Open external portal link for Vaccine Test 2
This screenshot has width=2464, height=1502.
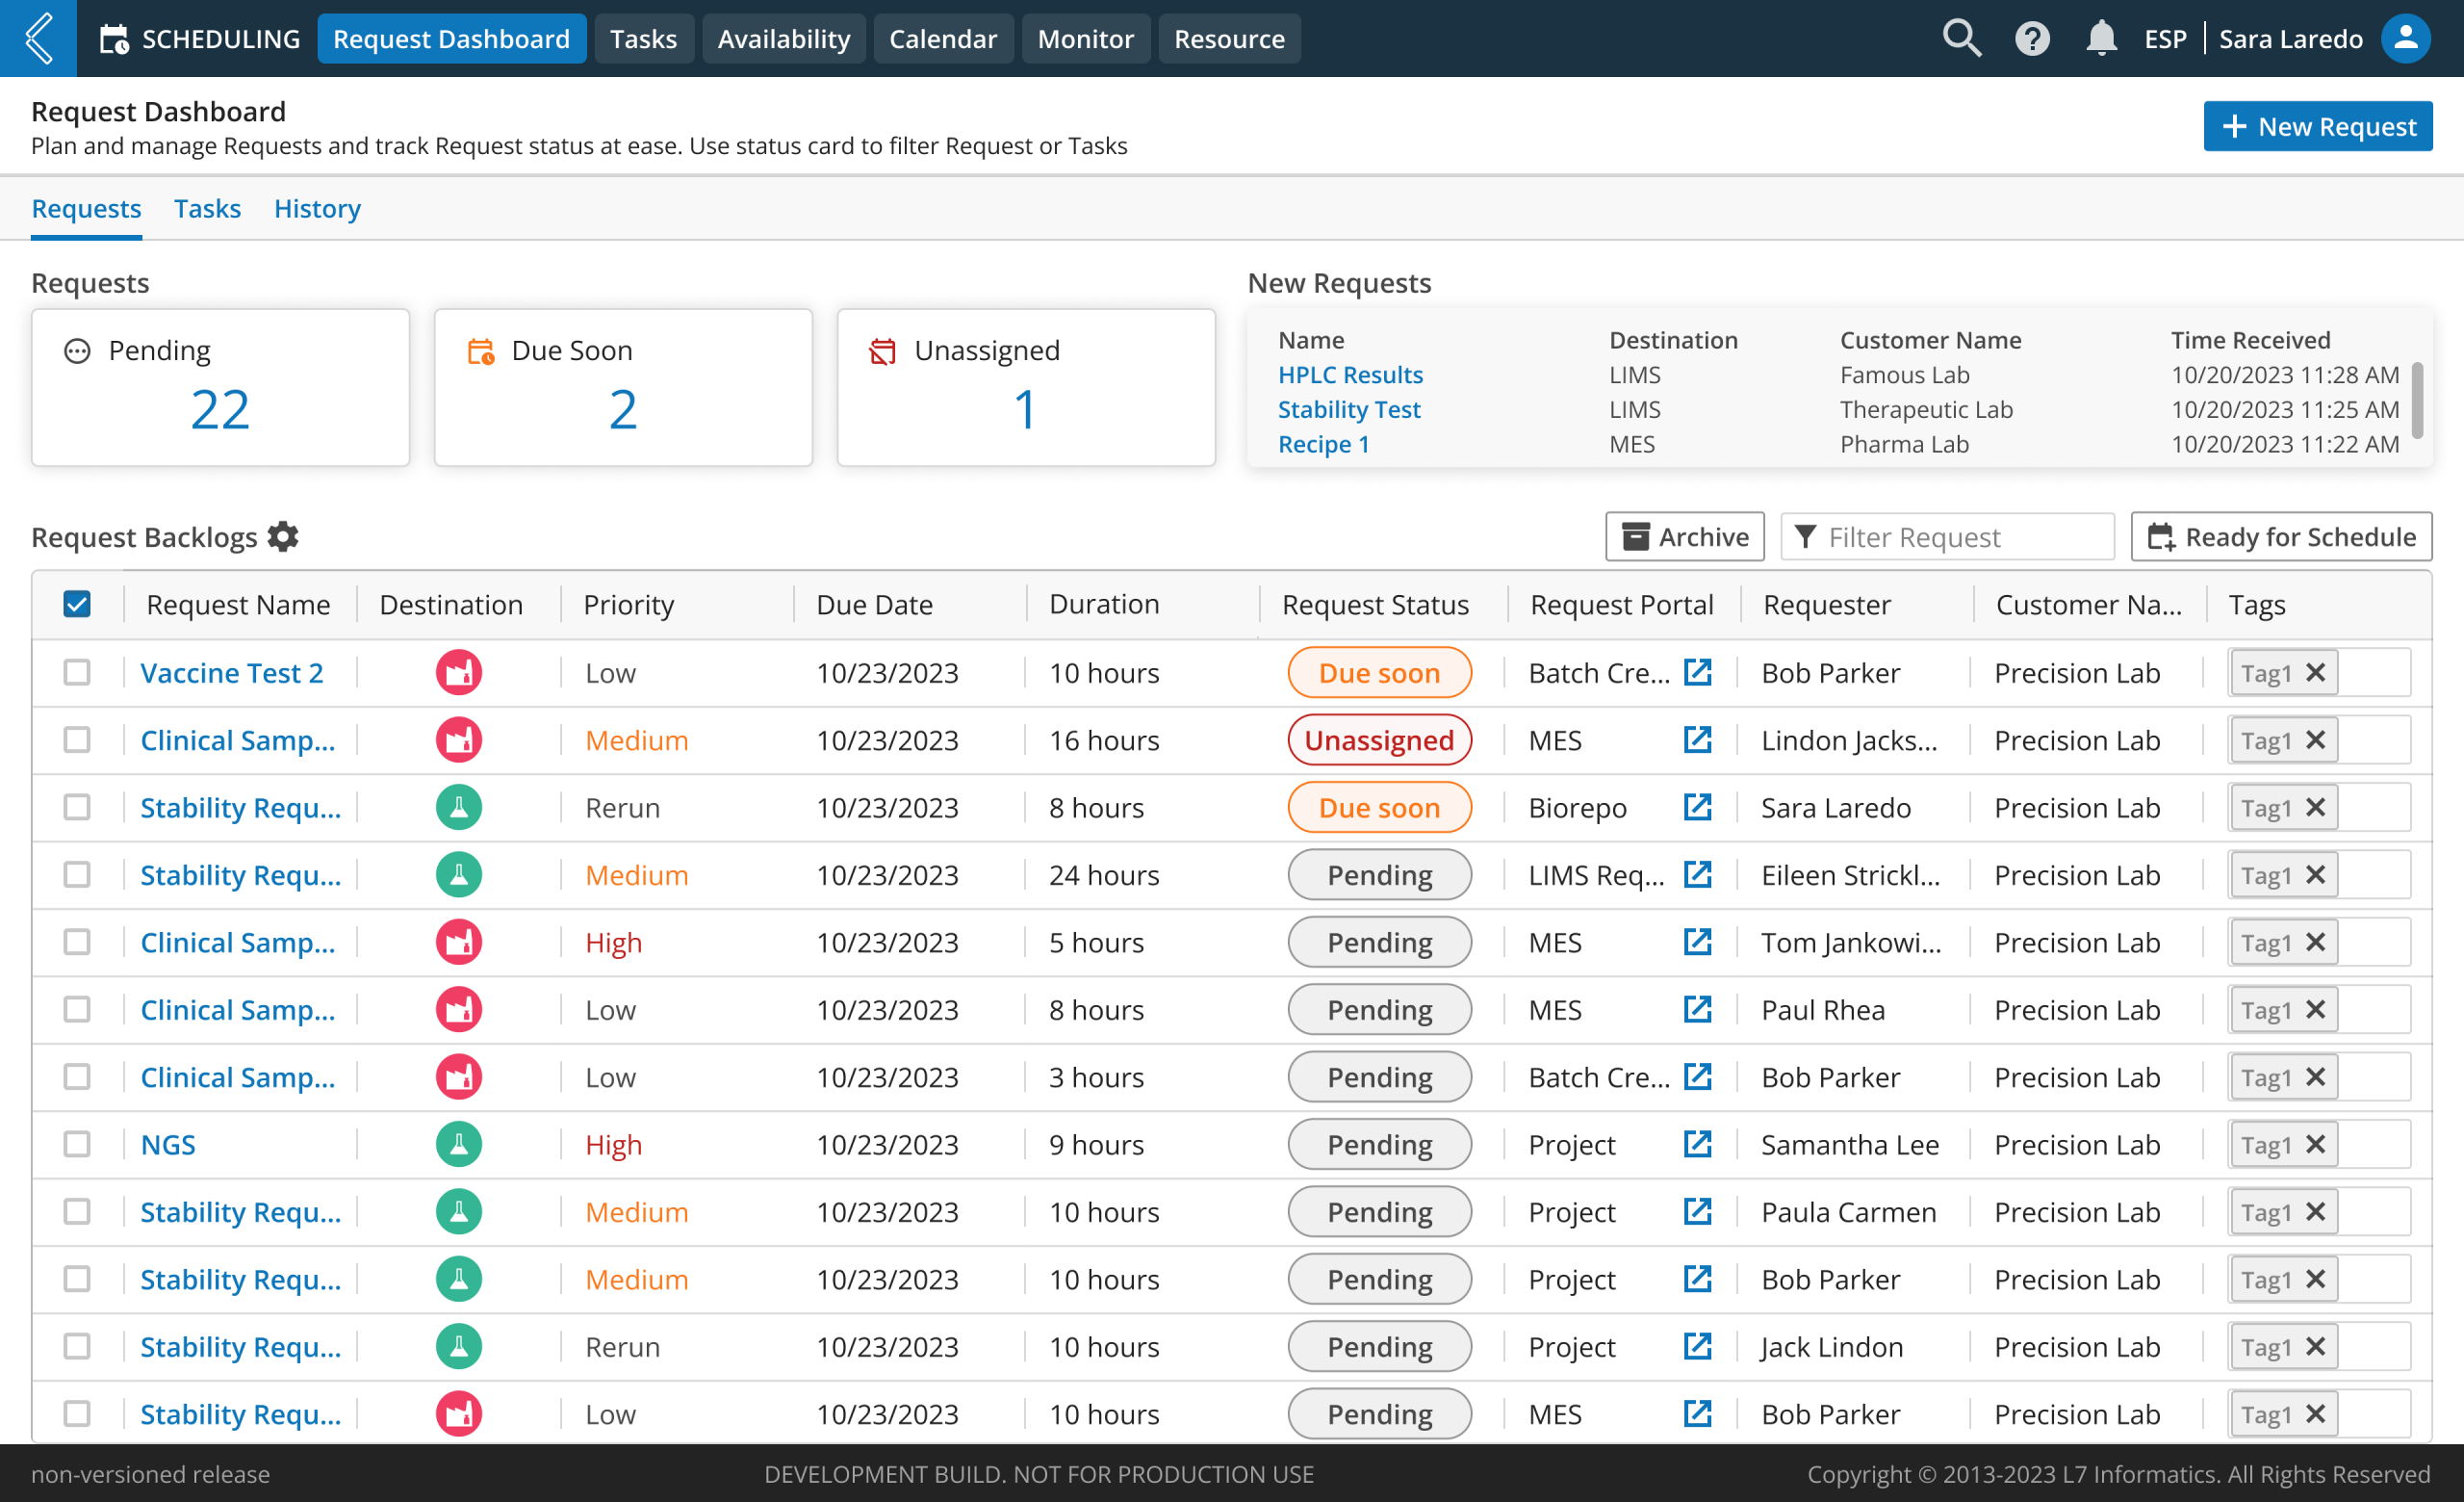click(x=1697, y=672)
